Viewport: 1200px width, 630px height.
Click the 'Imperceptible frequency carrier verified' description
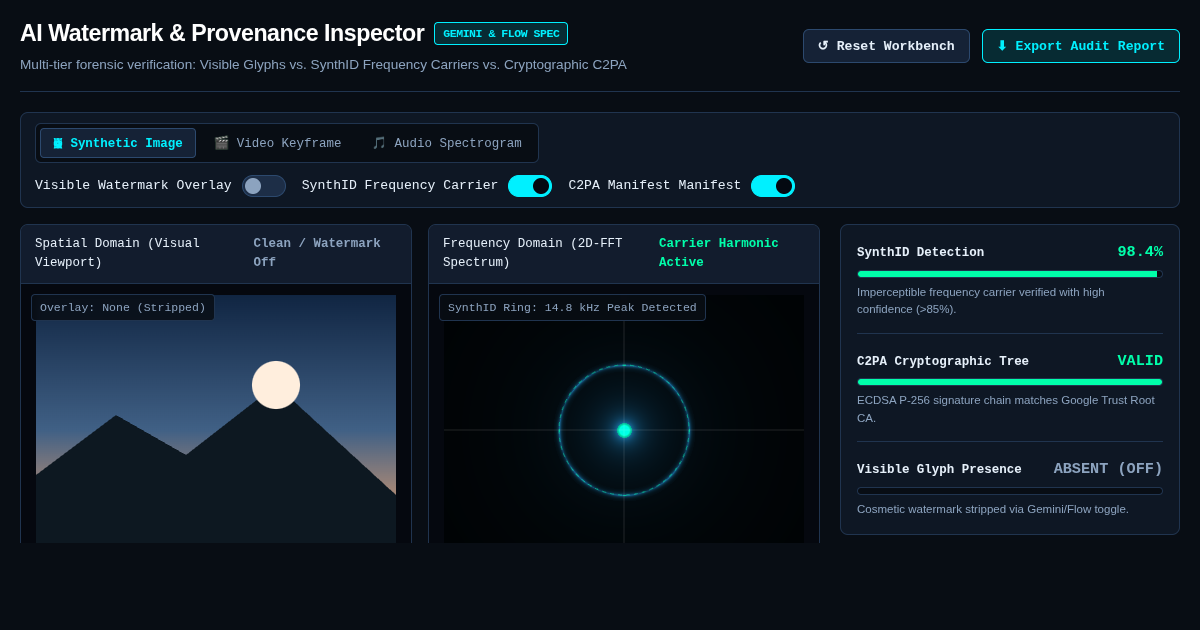[x=981, y=300]
